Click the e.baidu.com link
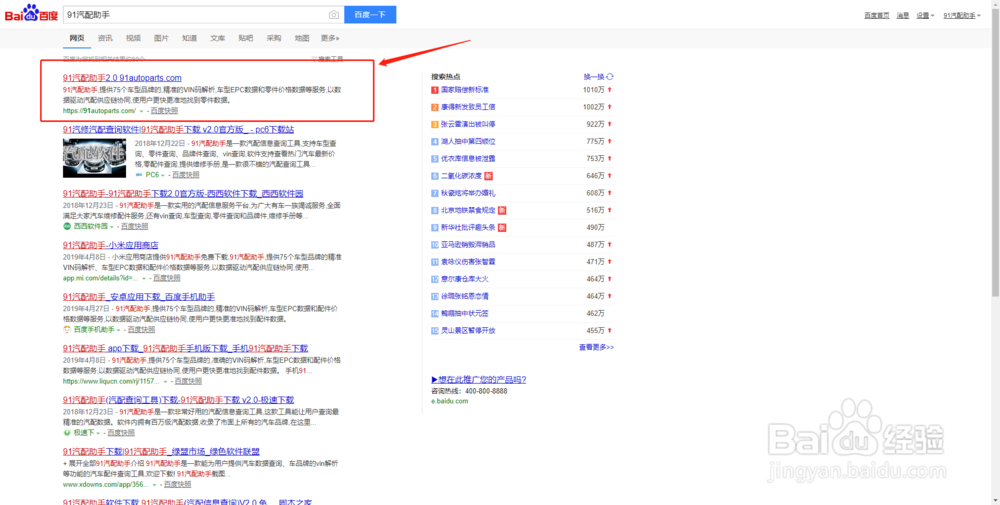1000x505 pixels. tap(450, 401)
